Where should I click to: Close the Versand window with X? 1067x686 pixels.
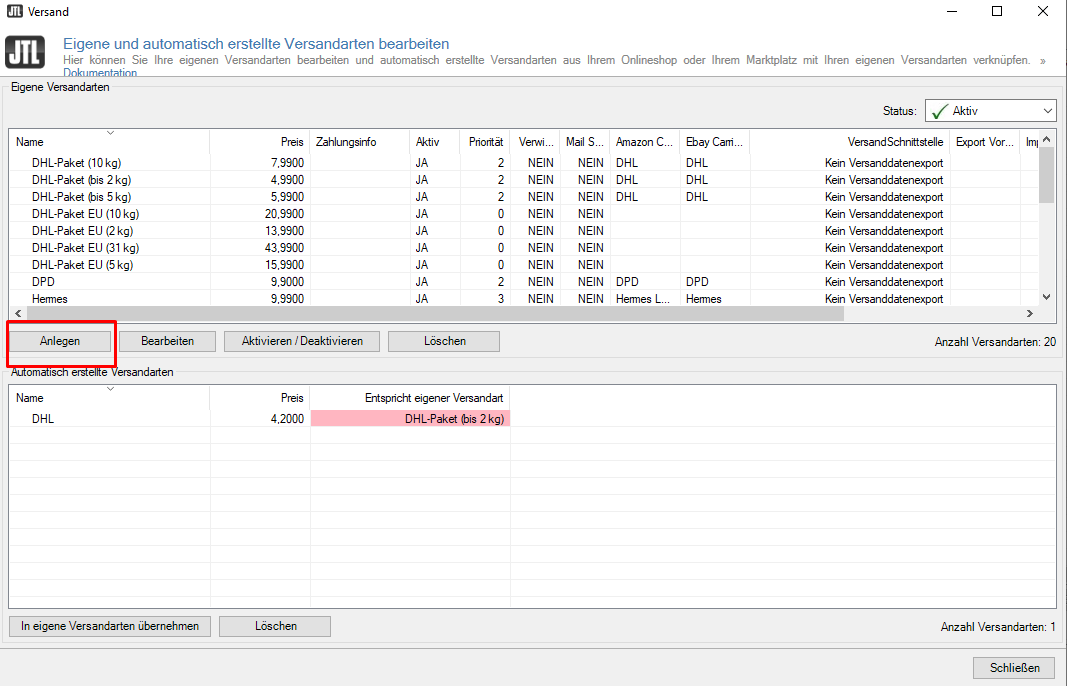tap(1043, 12)
